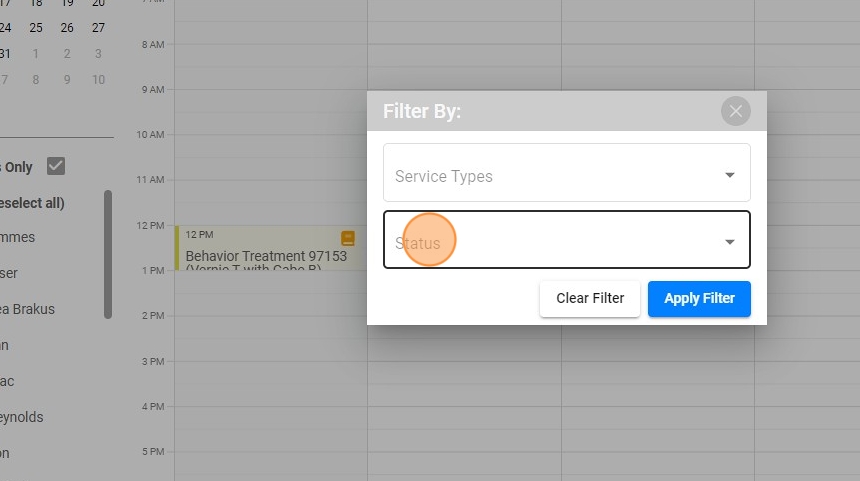This screenshot has width=860, height=481.
Task: Apply the filter with Apply Filter
Action: click(x=699, y=298)
